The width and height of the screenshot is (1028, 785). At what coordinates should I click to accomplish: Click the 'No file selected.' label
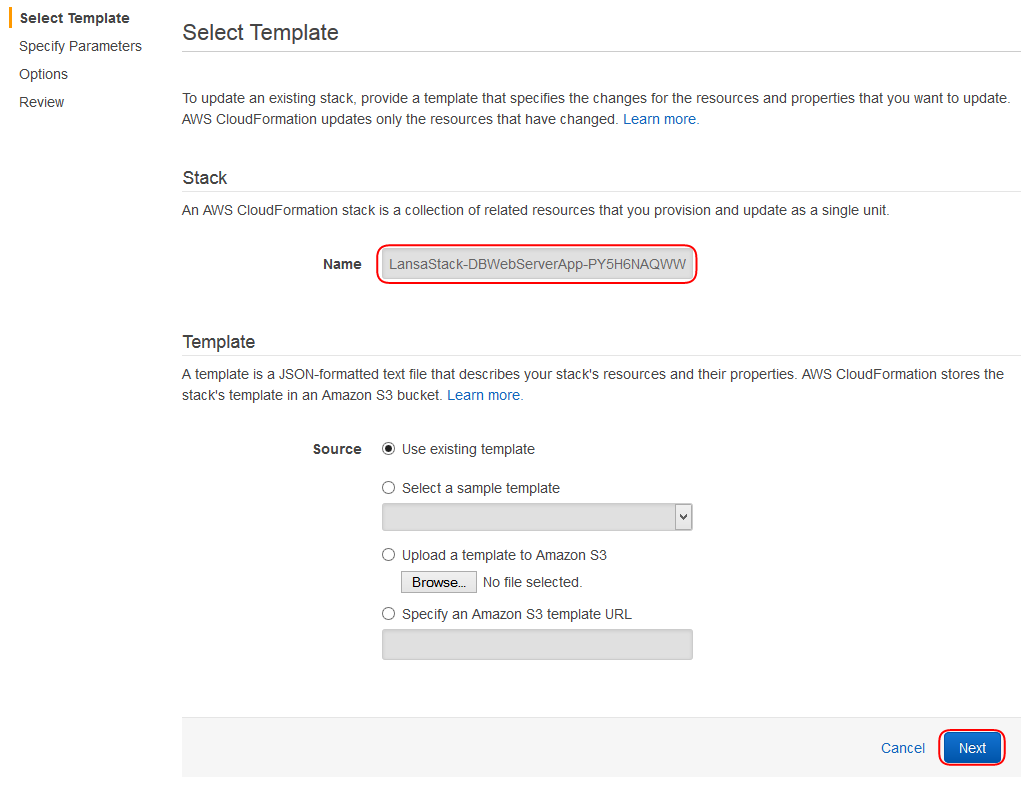point(532,582)
